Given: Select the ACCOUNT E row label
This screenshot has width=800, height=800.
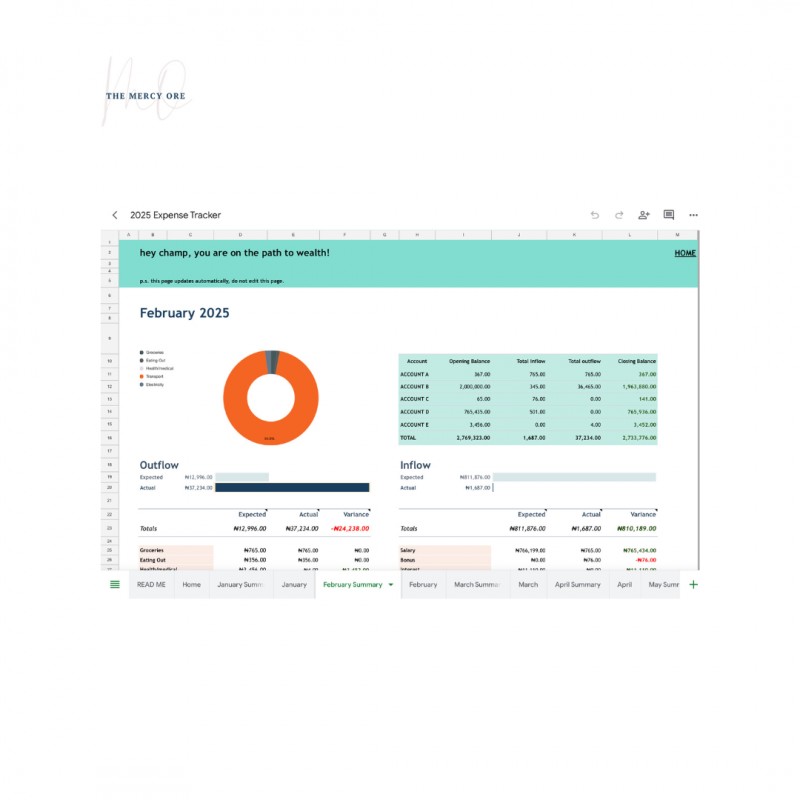Looking at the screenshot, I should 414,424.
